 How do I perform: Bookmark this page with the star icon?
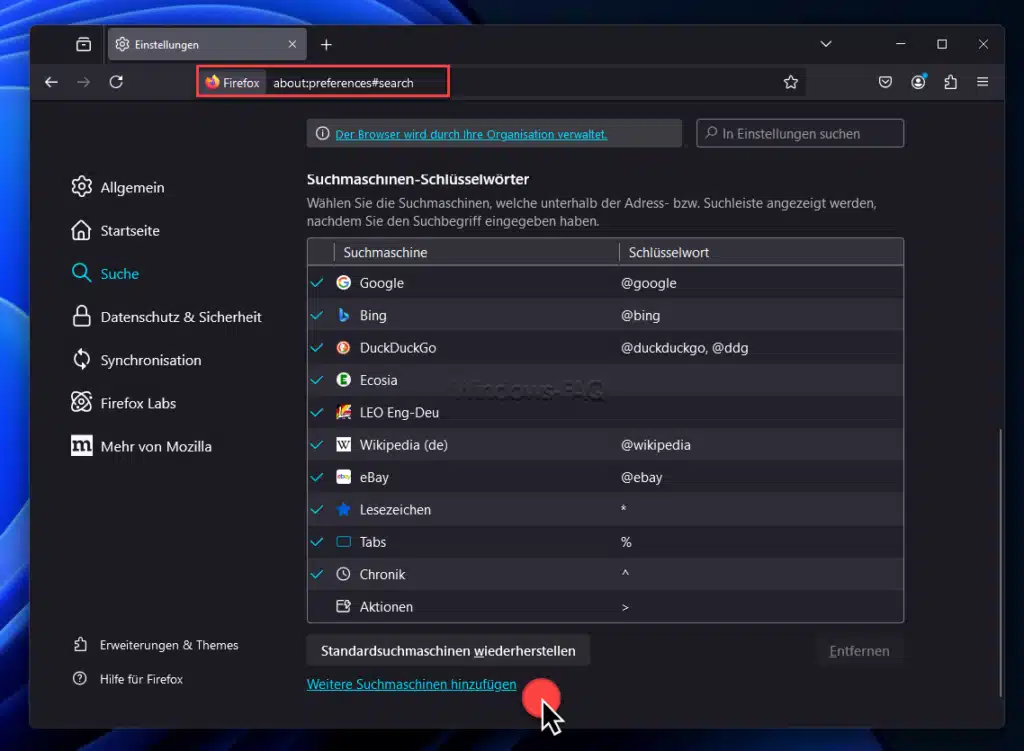(791, 82)
